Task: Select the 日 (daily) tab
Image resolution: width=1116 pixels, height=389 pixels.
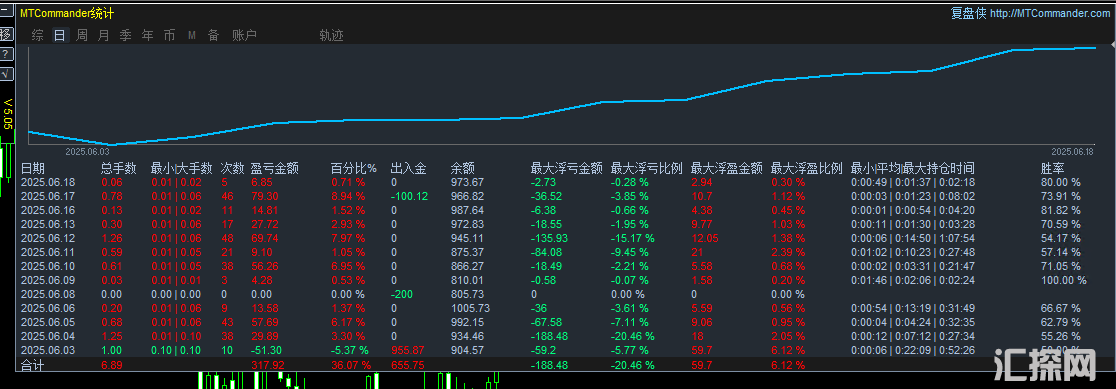Action: (60, 36)
